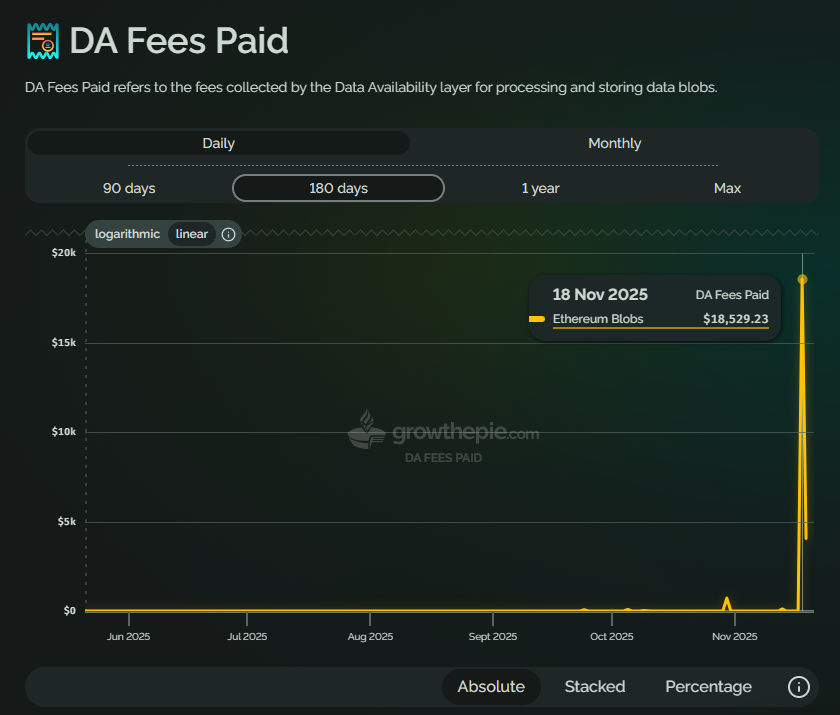Click the small spike just before Nov 2025

pyautogui.click(x=727, y=599)
